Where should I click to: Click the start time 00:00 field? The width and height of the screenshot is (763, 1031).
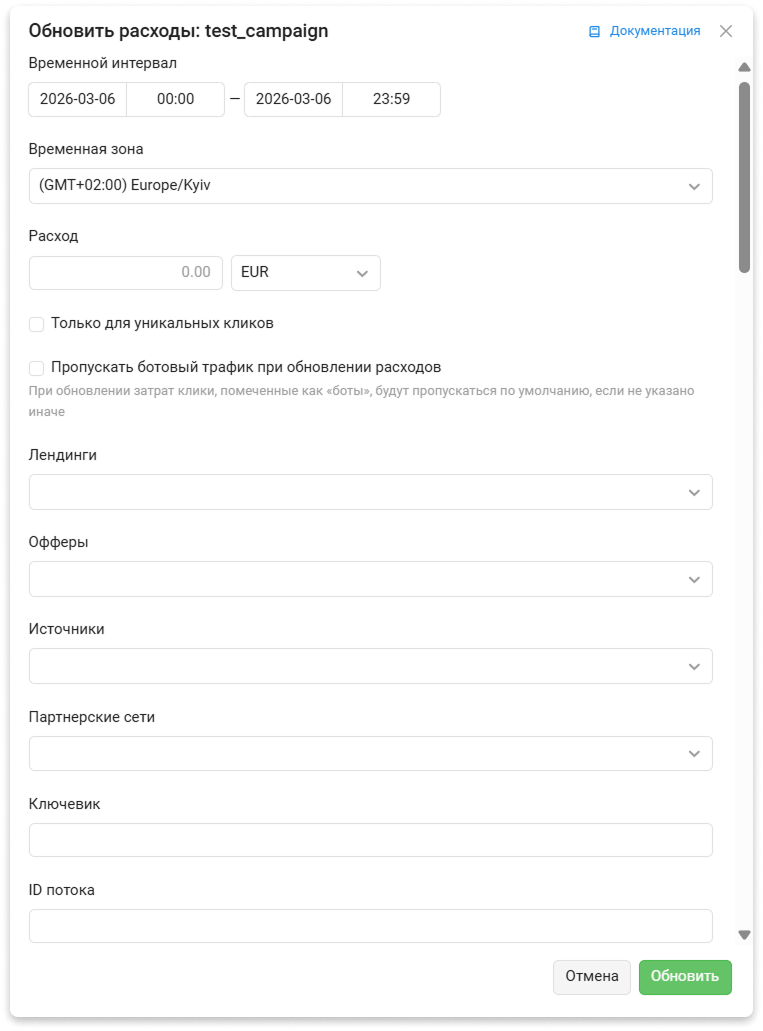[x=175, y=100]
